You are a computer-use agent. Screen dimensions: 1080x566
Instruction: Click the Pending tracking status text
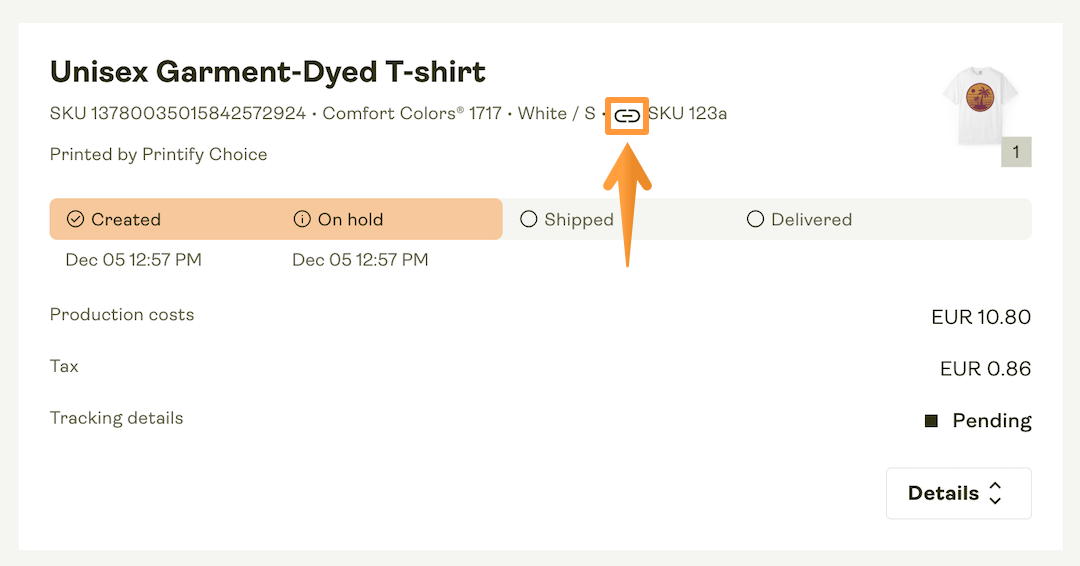[x=991, y=421]
